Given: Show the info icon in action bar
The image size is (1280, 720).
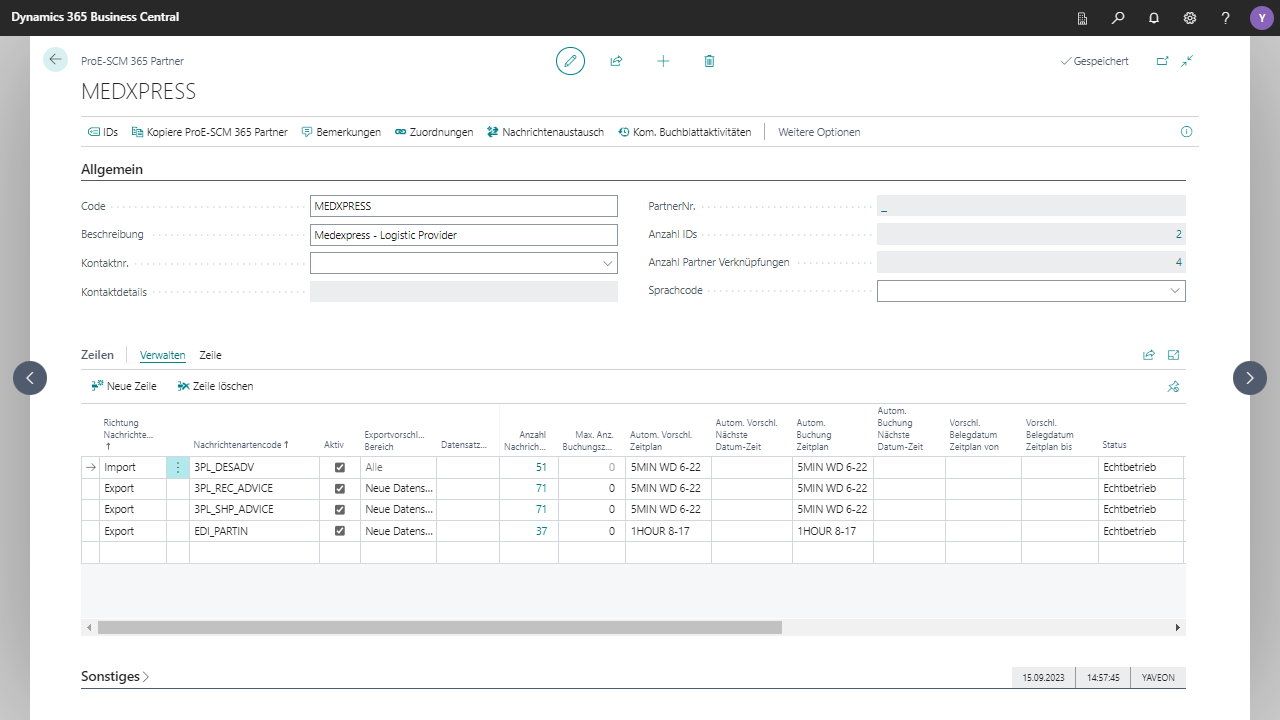Looking at the screenshot, I should (1187, 132).
